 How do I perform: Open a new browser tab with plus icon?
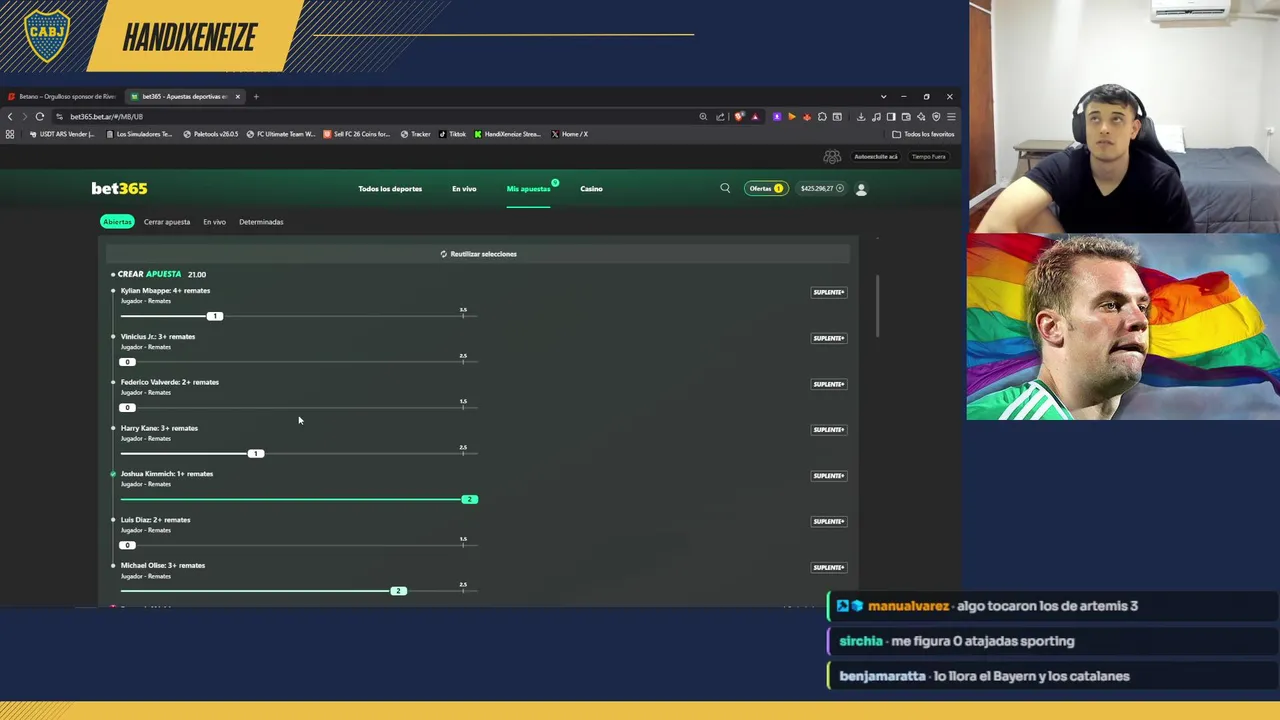tap(256, 97)
